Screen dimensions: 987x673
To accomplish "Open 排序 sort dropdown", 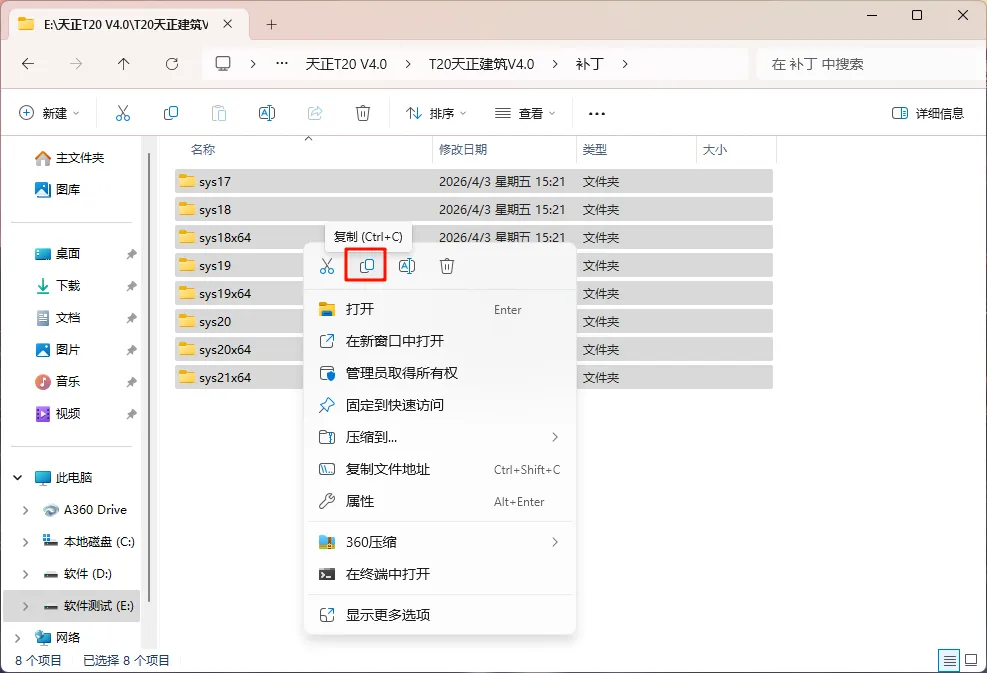I will click(x=436, y=113).
